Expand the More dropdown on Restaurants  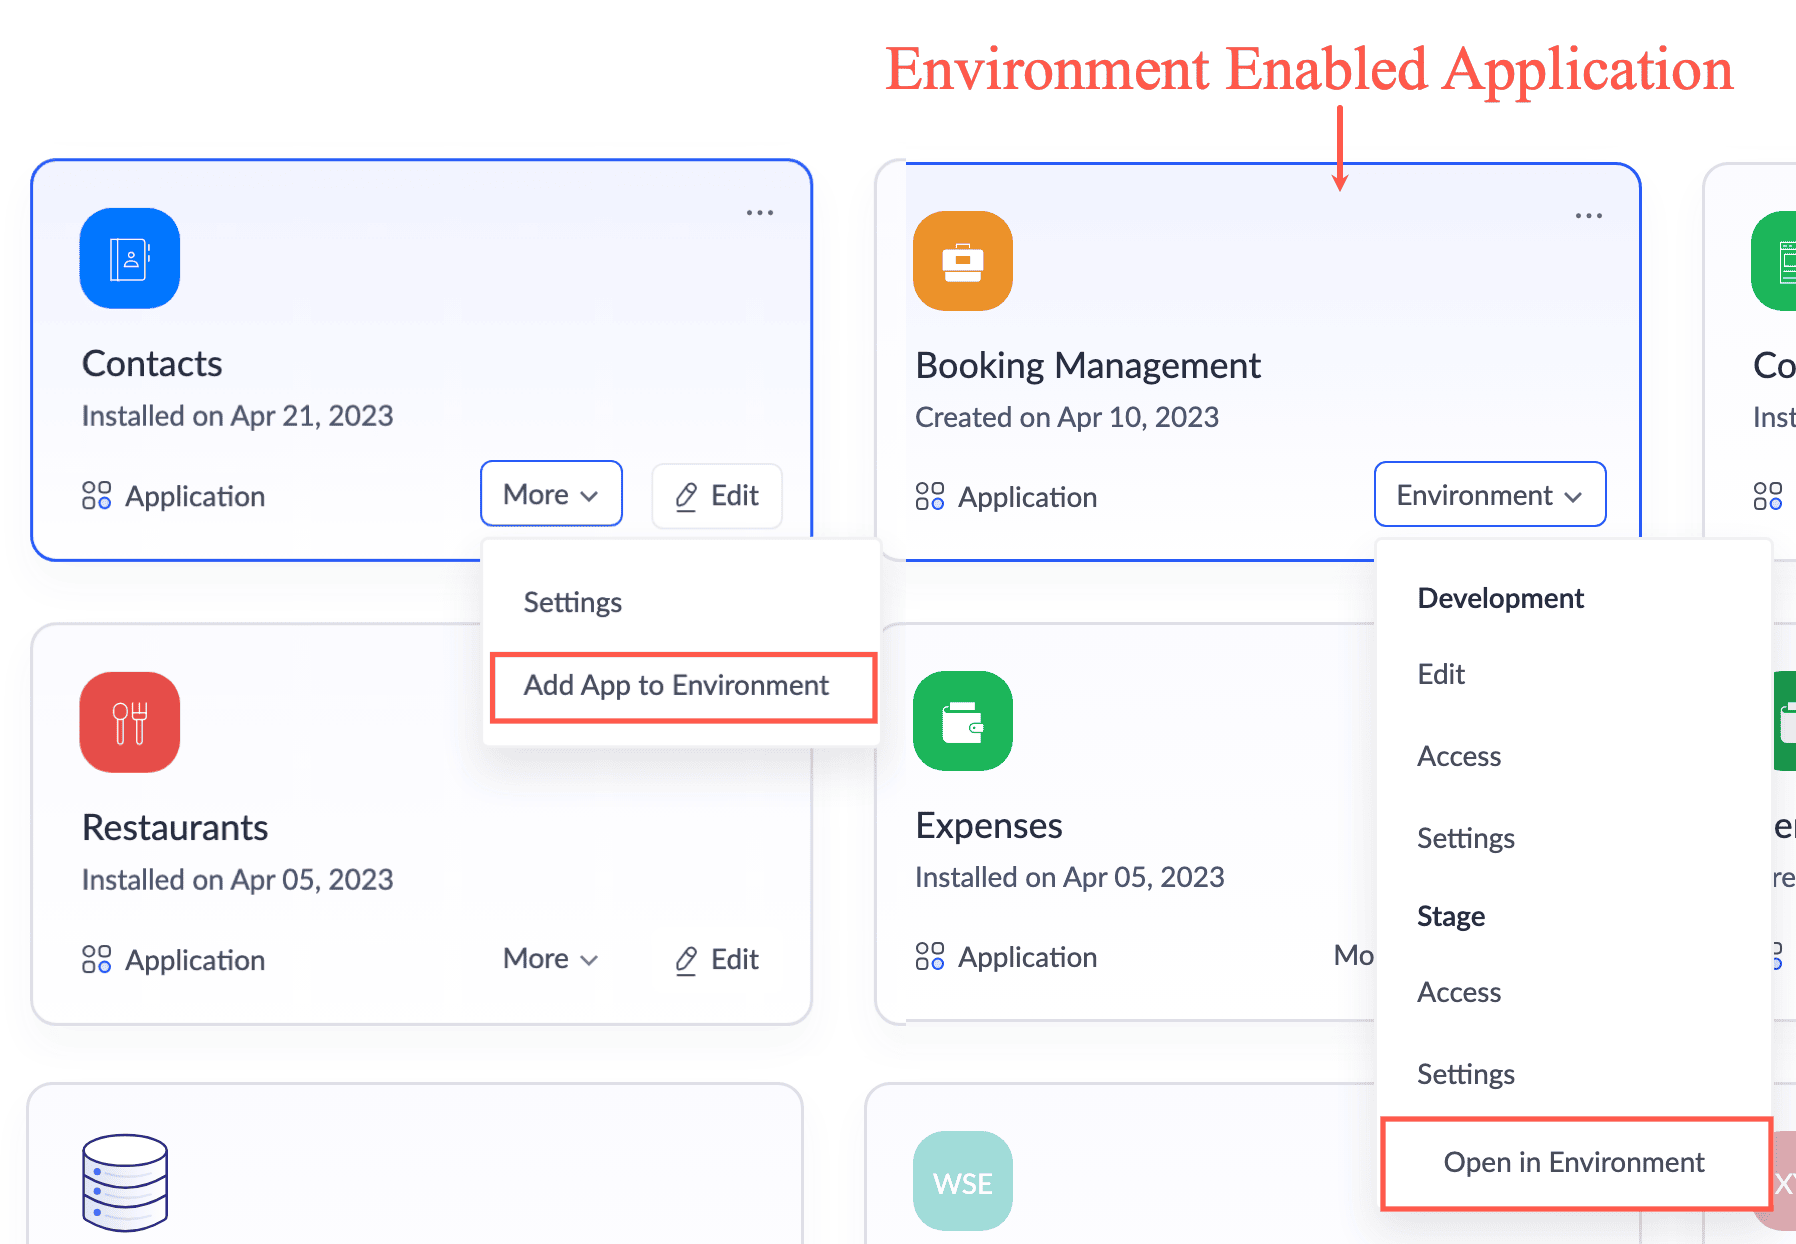tap(550, 959)
